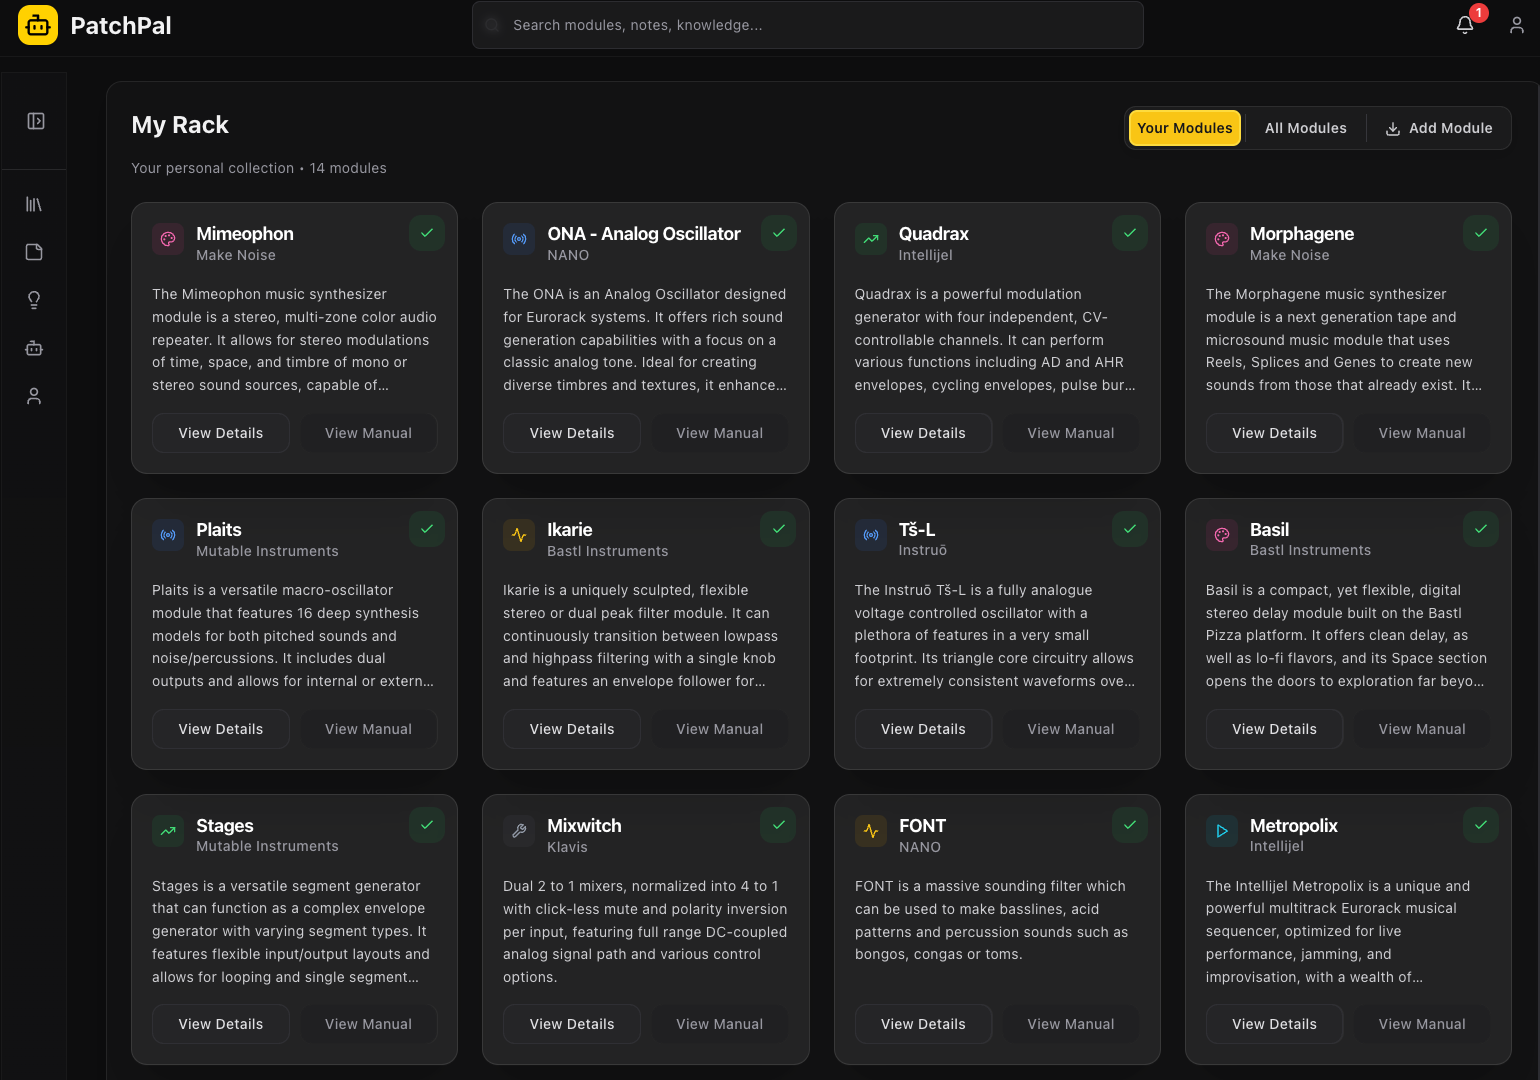
Task: Open View Manual for Mixwitch
Action: click(720, 1024)
